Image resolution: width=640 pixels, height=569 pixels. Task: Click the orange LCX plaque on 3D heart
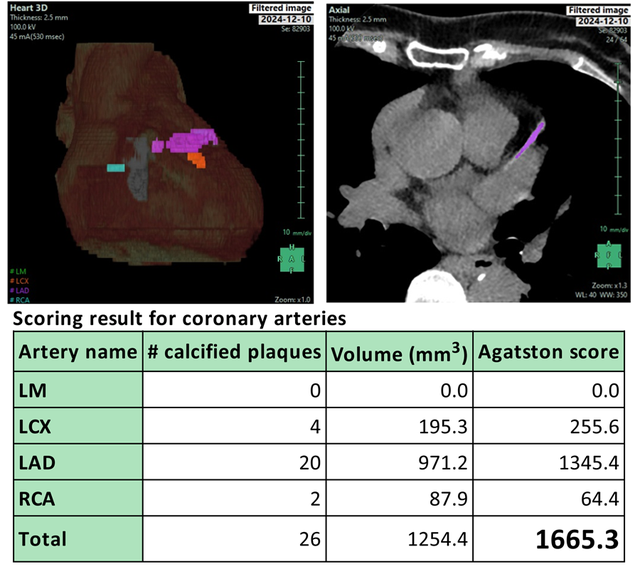(196, 159)
